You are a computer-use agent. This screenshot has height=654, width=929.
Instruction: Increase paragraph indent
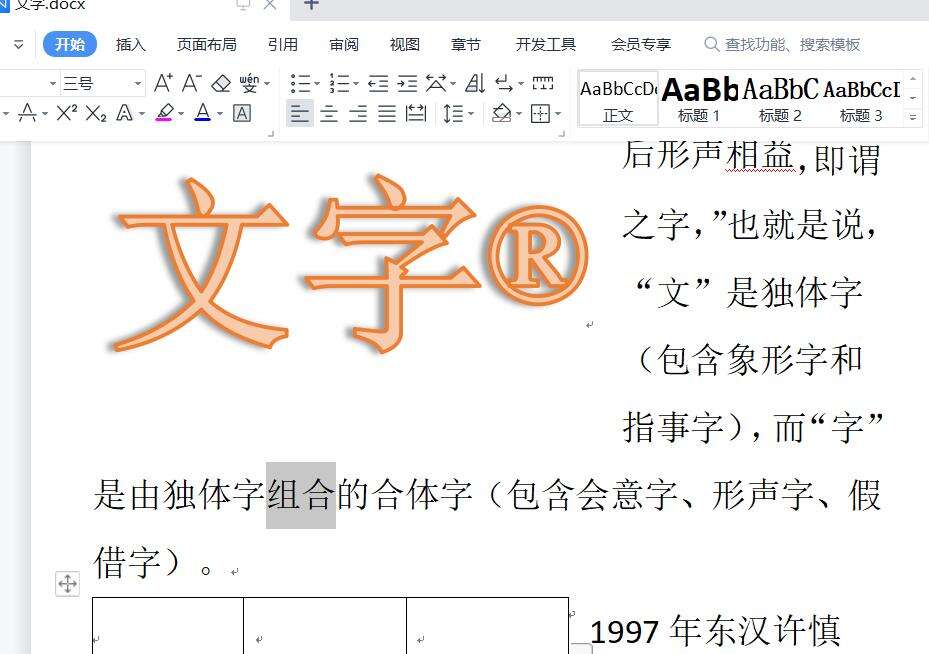pyautogui.click(x=407, y=84)
